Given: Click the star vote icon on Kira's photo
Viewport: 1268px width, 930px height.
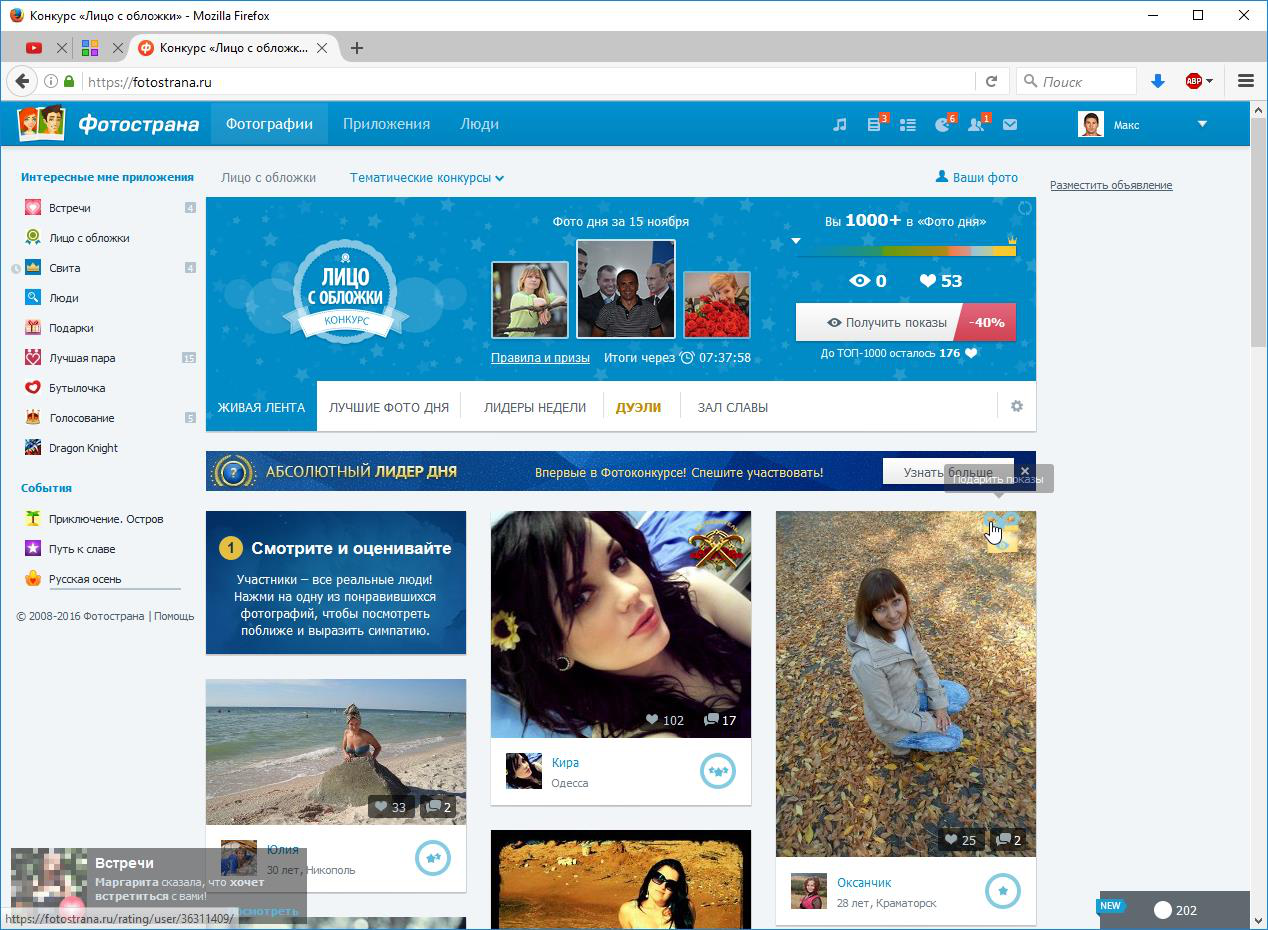Looking at the screenshot, I should 717,771.
